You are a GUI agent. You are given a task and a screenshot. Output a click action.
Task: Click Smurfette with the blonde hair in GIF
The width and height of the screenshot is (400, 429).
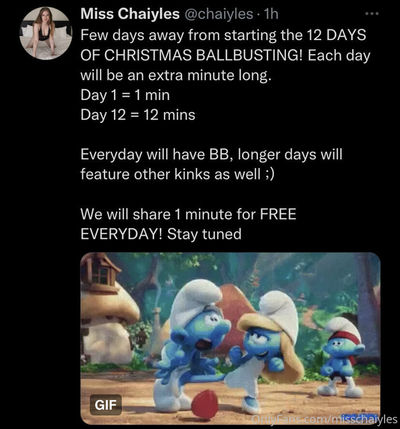click(x=266, y=350)
